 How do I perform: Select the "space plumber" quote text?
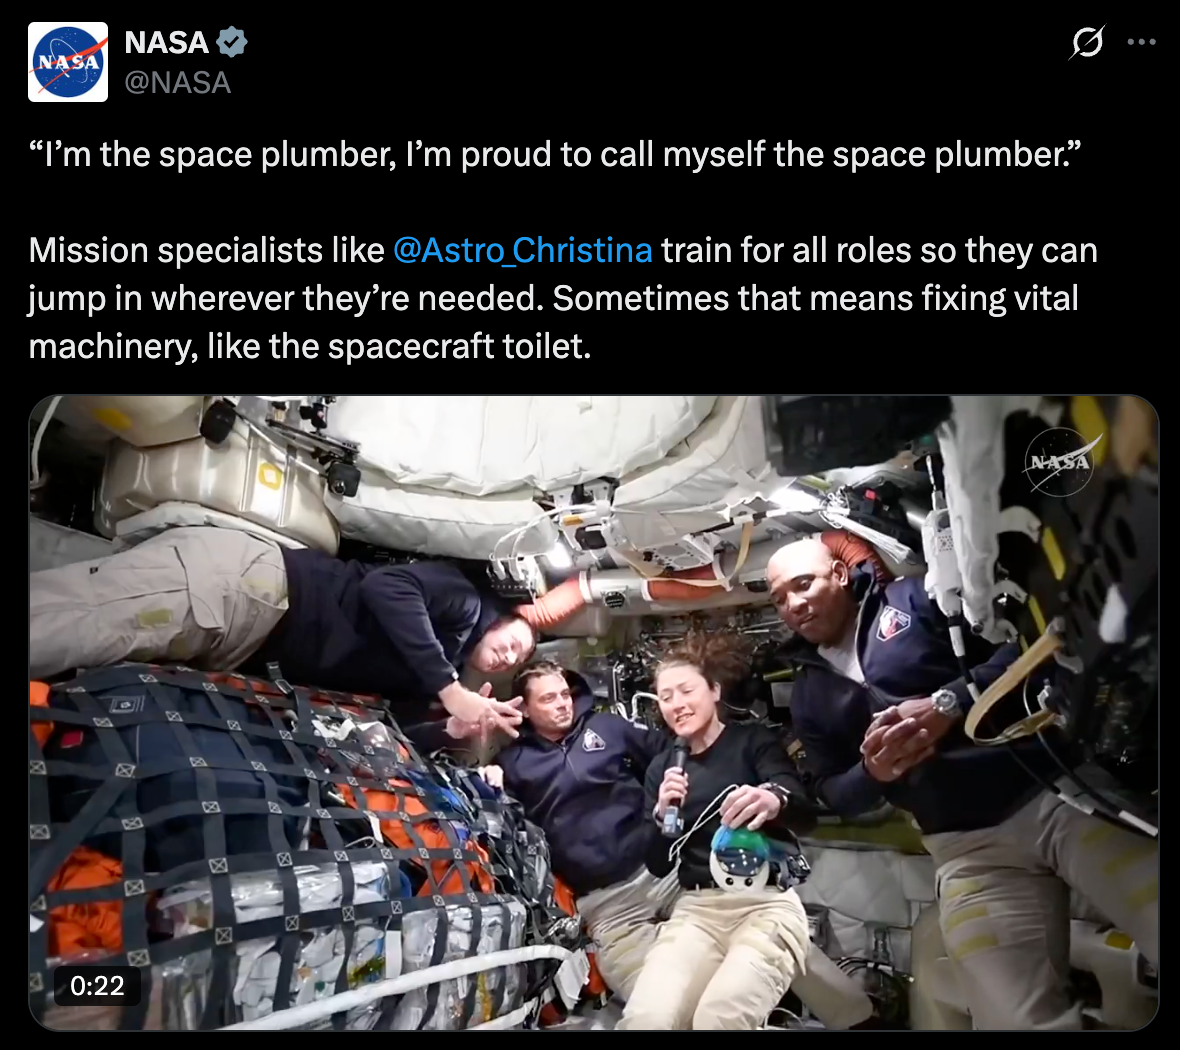(554, 154)
